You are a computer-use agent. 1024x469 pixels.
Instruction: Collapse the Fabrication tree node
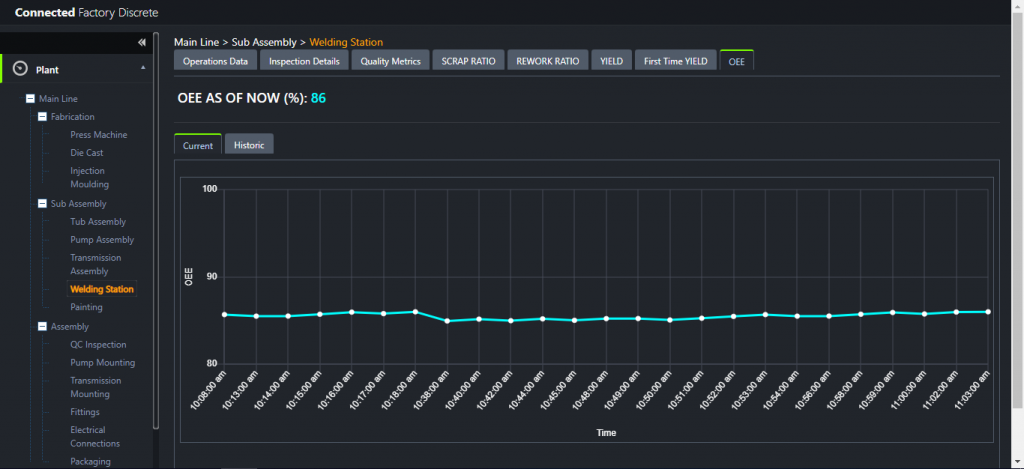click(42, 117)
